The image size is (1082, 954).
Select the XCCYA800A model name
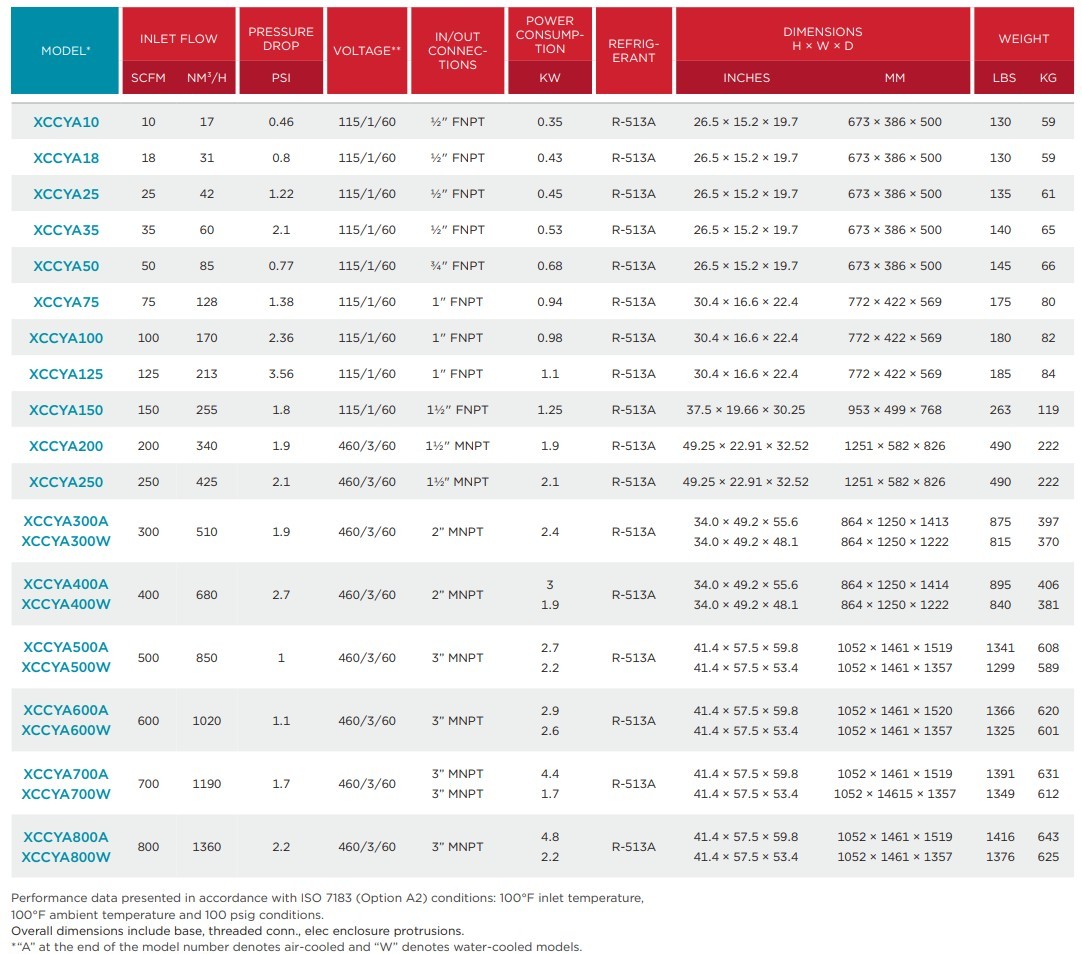66,837
